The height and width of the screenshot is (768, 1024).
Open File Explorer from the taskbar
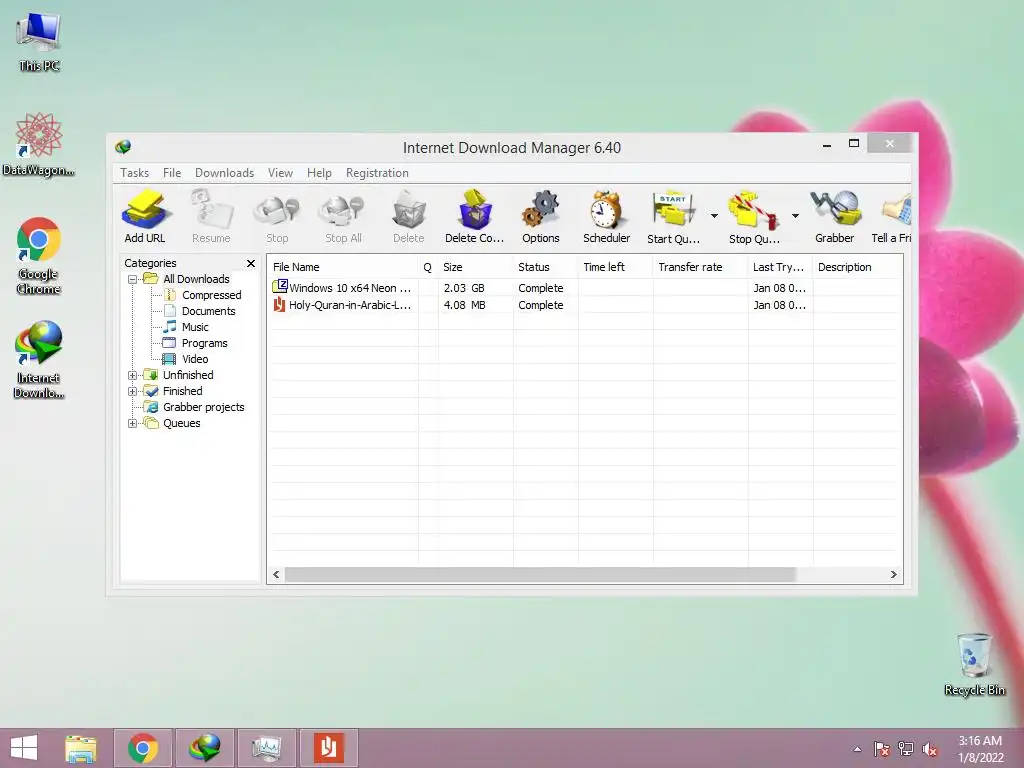tap(81, 748)
